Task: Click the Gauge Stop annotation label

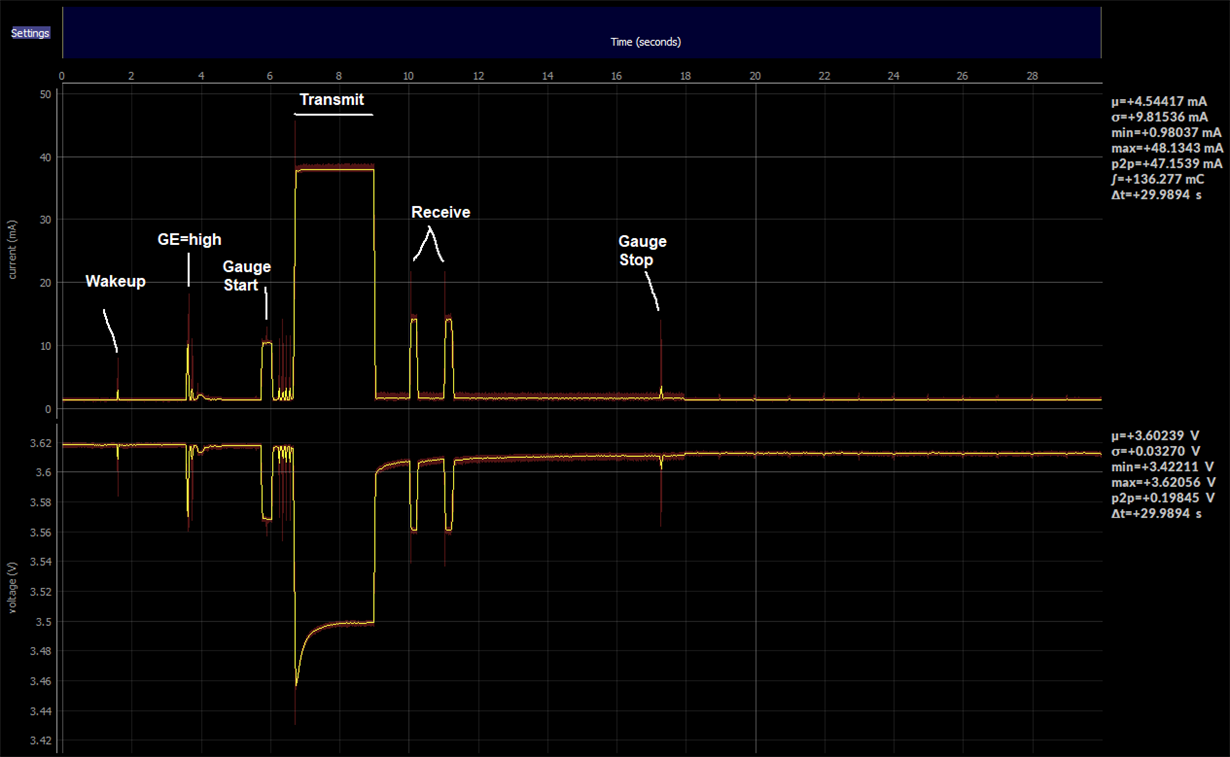Action: (641, 251)
